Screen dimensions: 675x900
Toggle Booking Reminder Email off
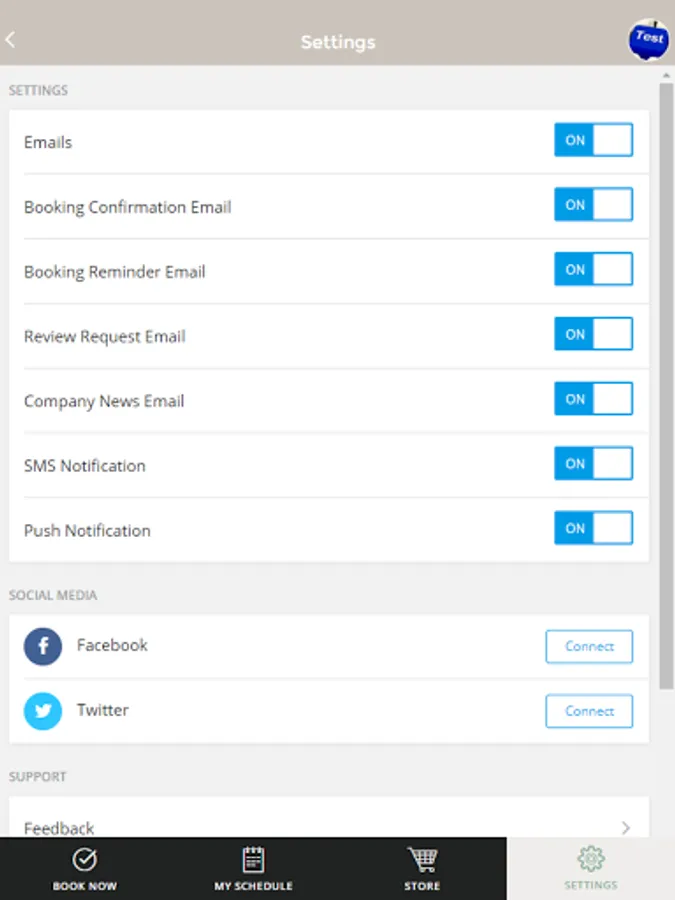[593, 270]
